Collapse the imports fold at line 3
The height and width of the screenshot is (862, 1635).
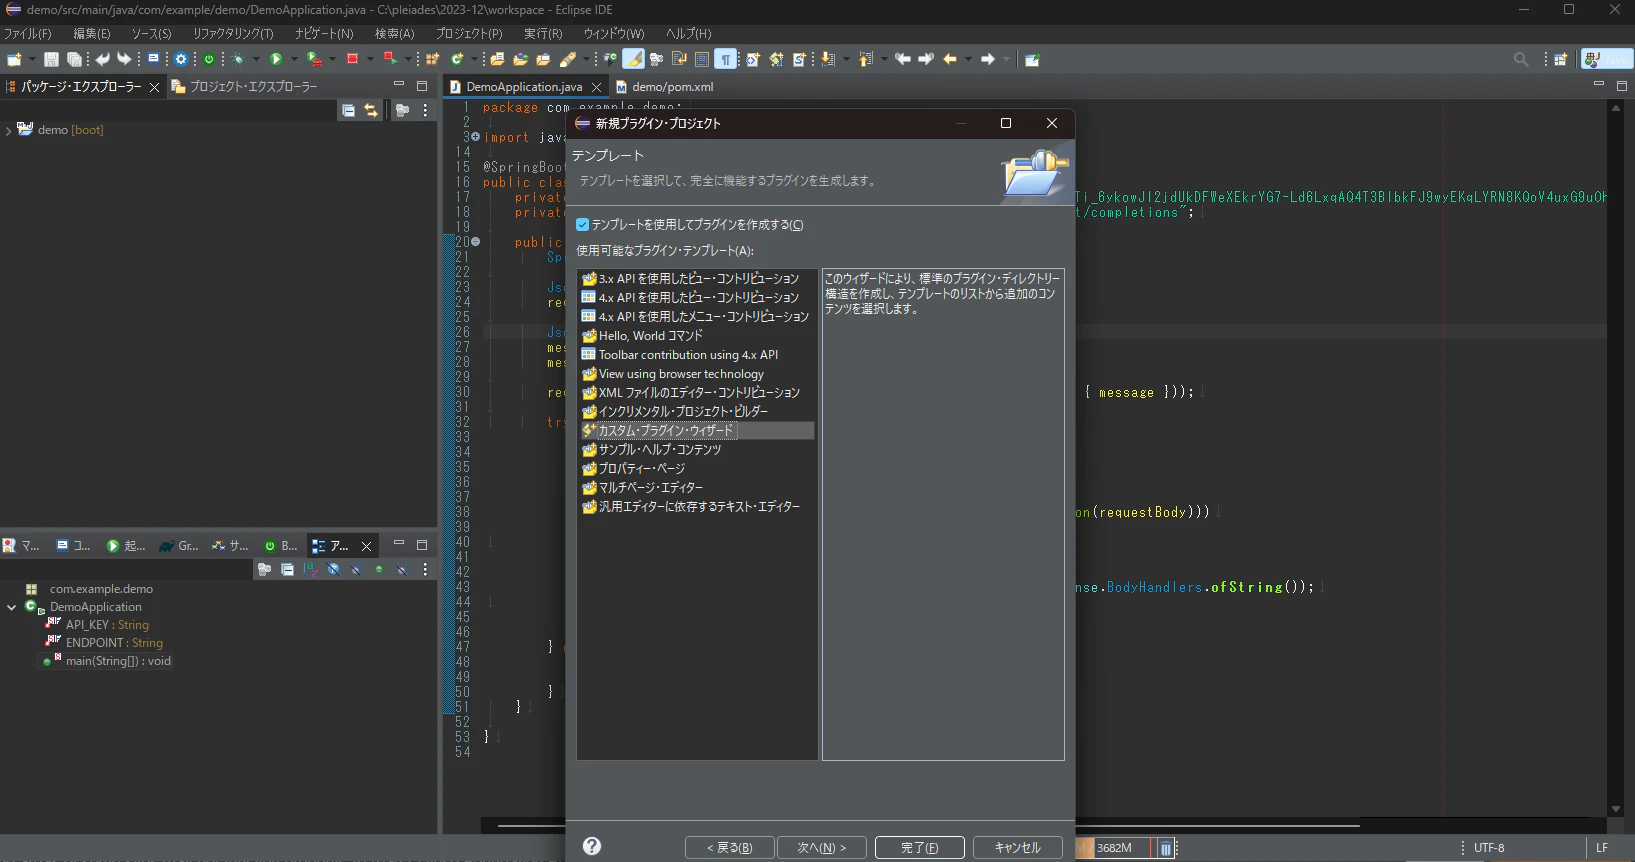pos(475,137)
